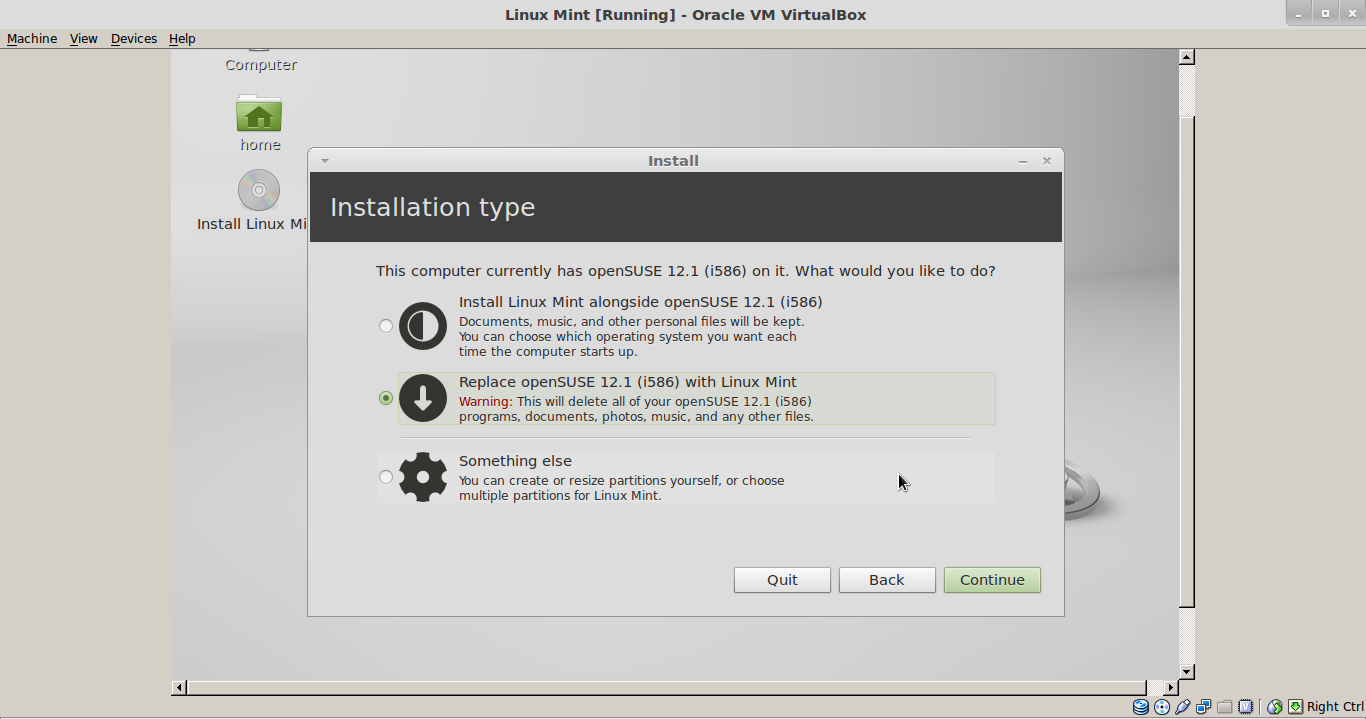
Task: Go Back to the previous installer step
Action: 887,580
